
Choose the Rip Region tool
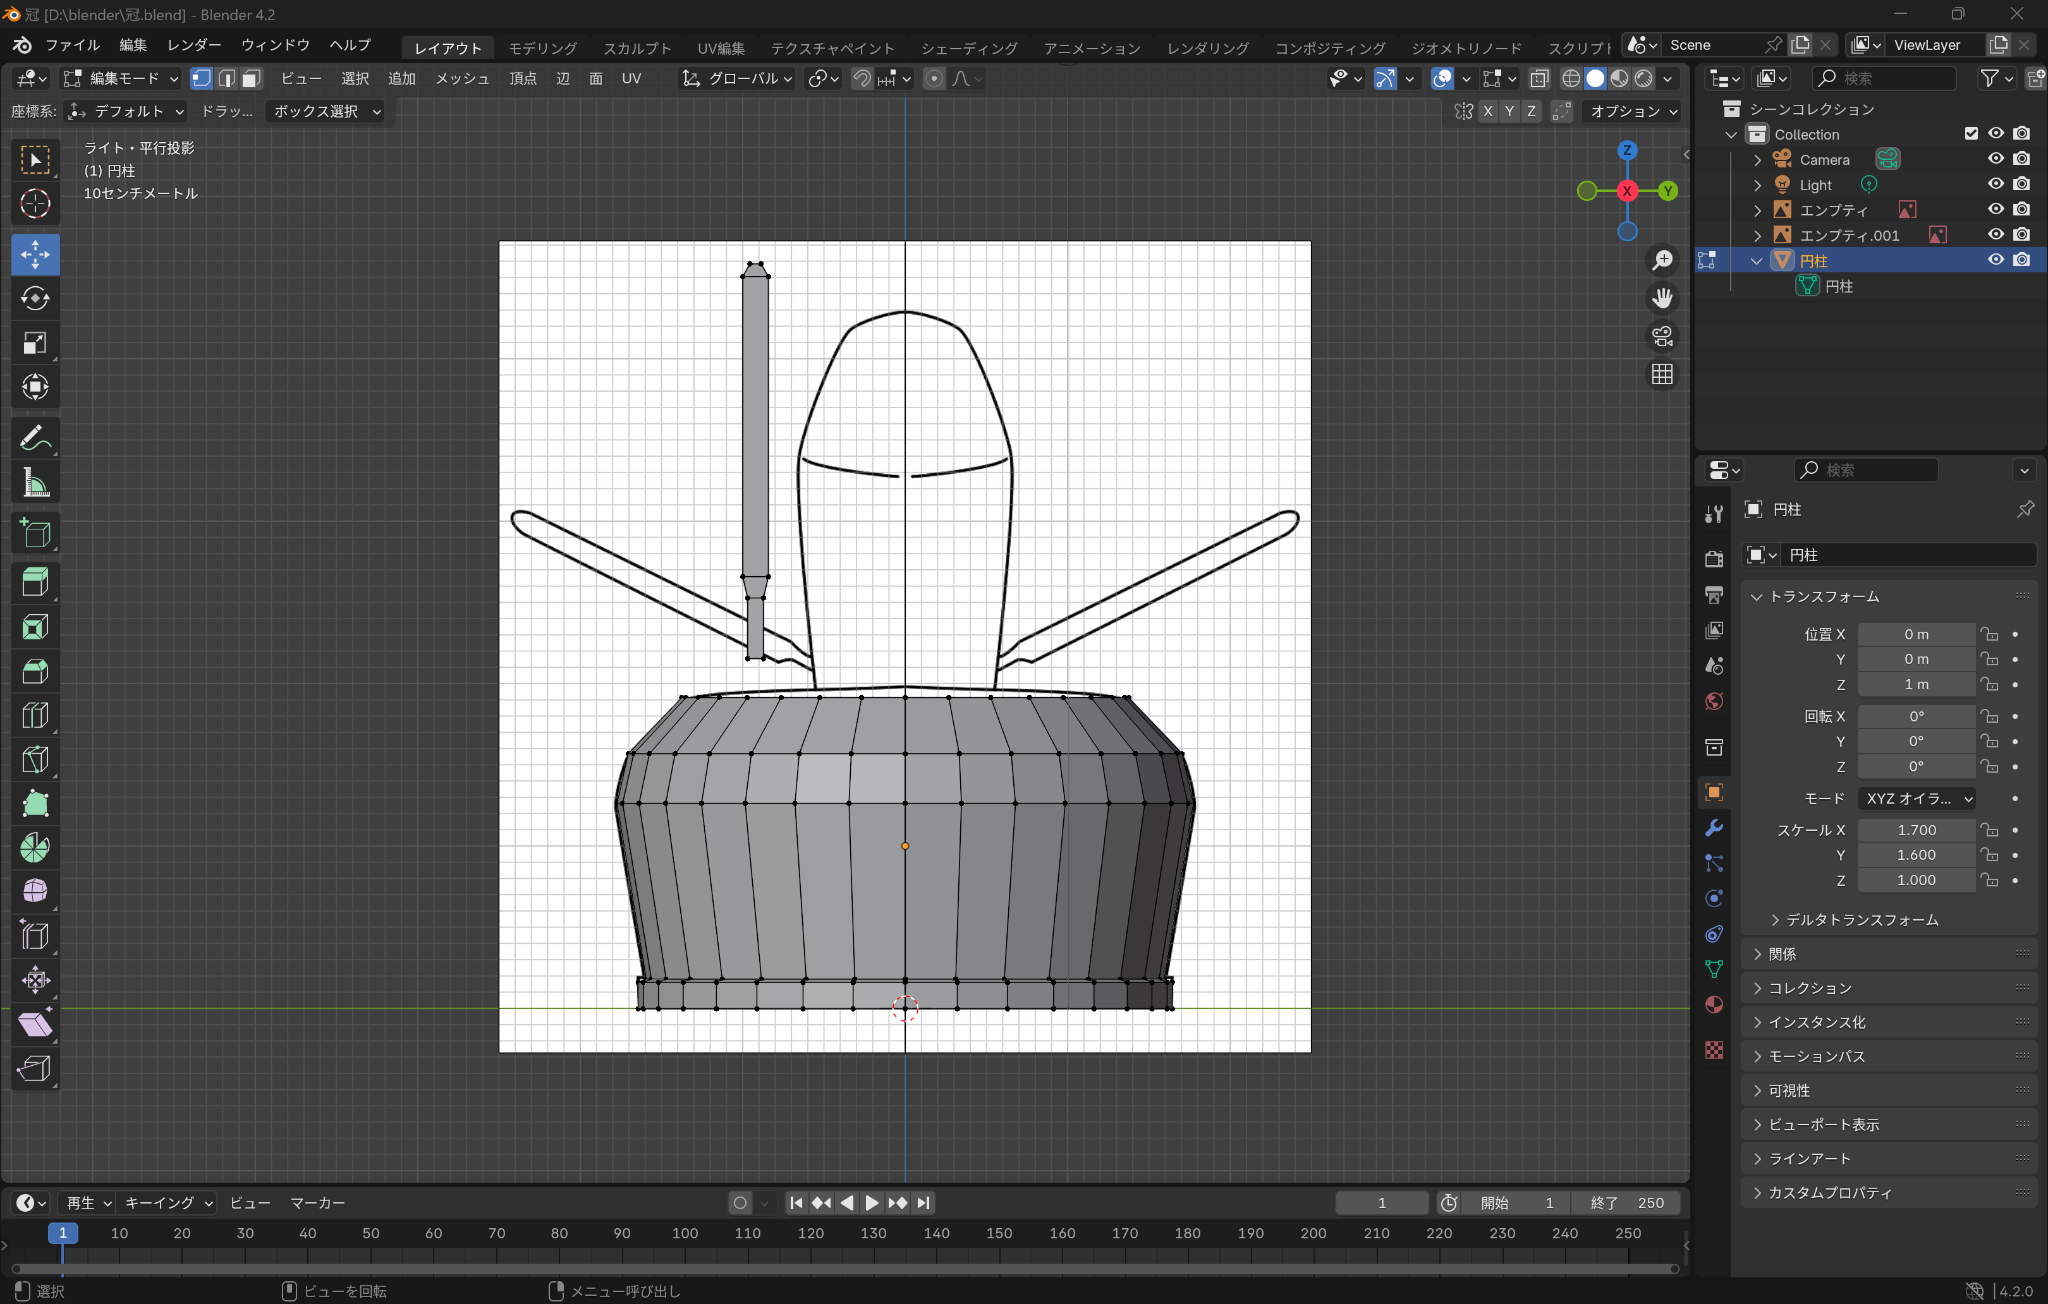click(35, 1068)
